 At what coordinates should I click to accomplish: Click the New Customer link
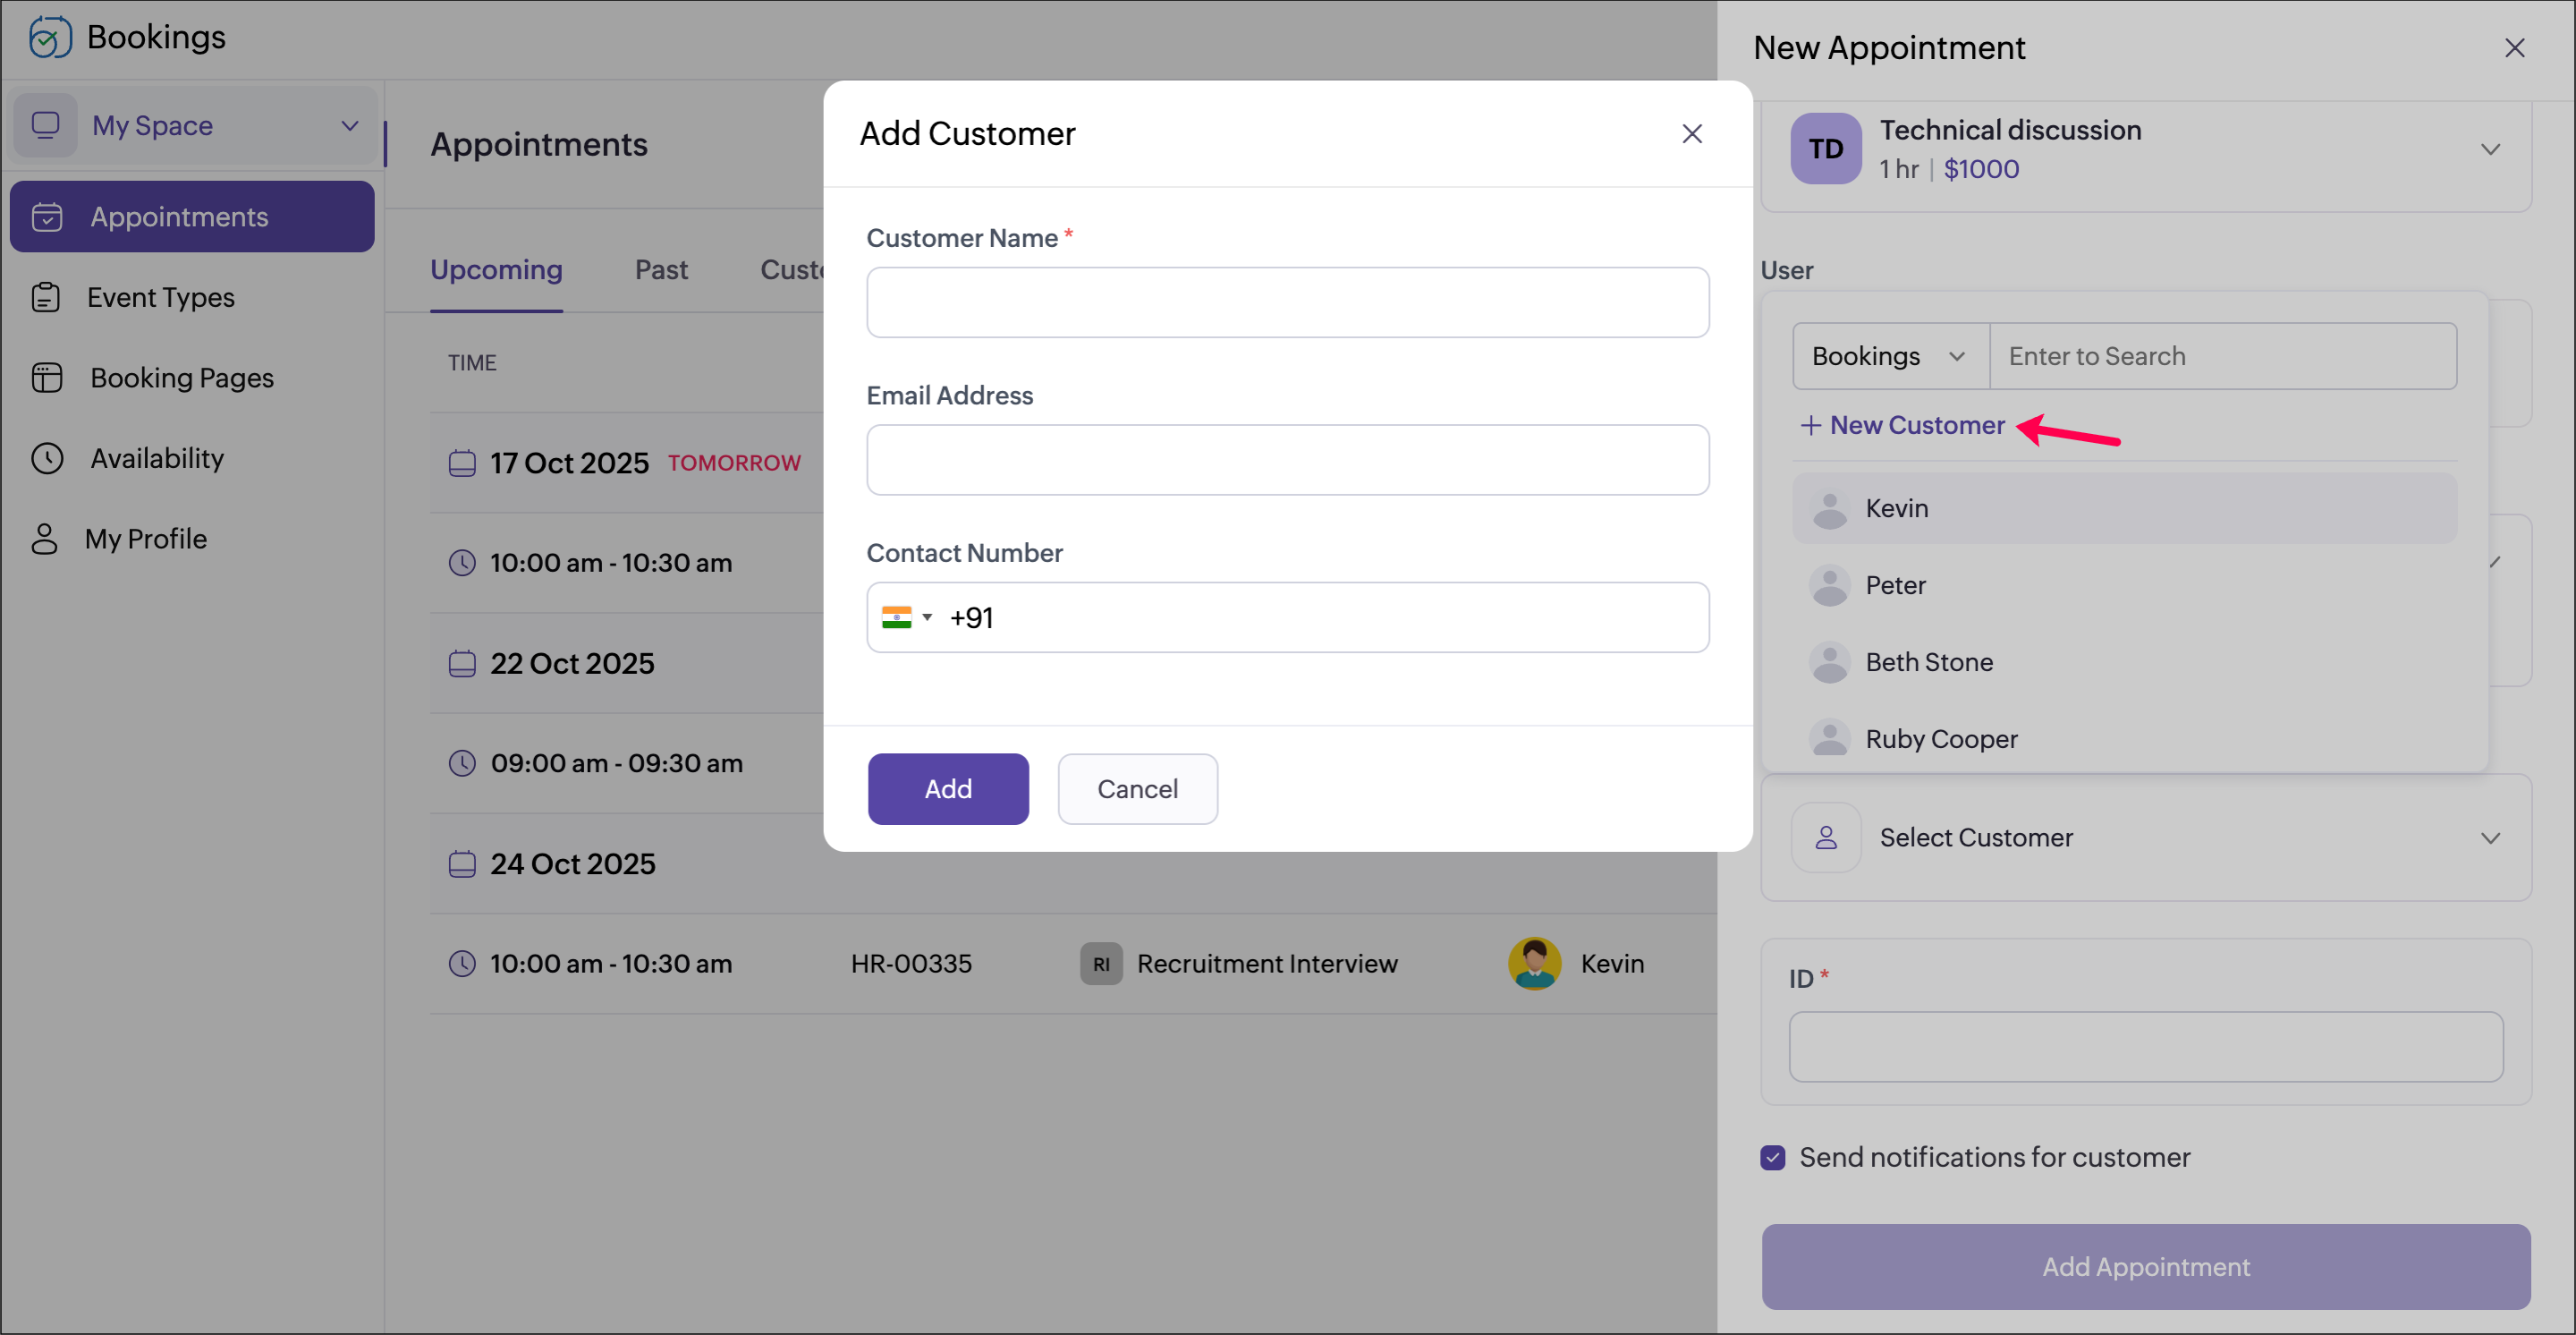tap(1903, 426)
